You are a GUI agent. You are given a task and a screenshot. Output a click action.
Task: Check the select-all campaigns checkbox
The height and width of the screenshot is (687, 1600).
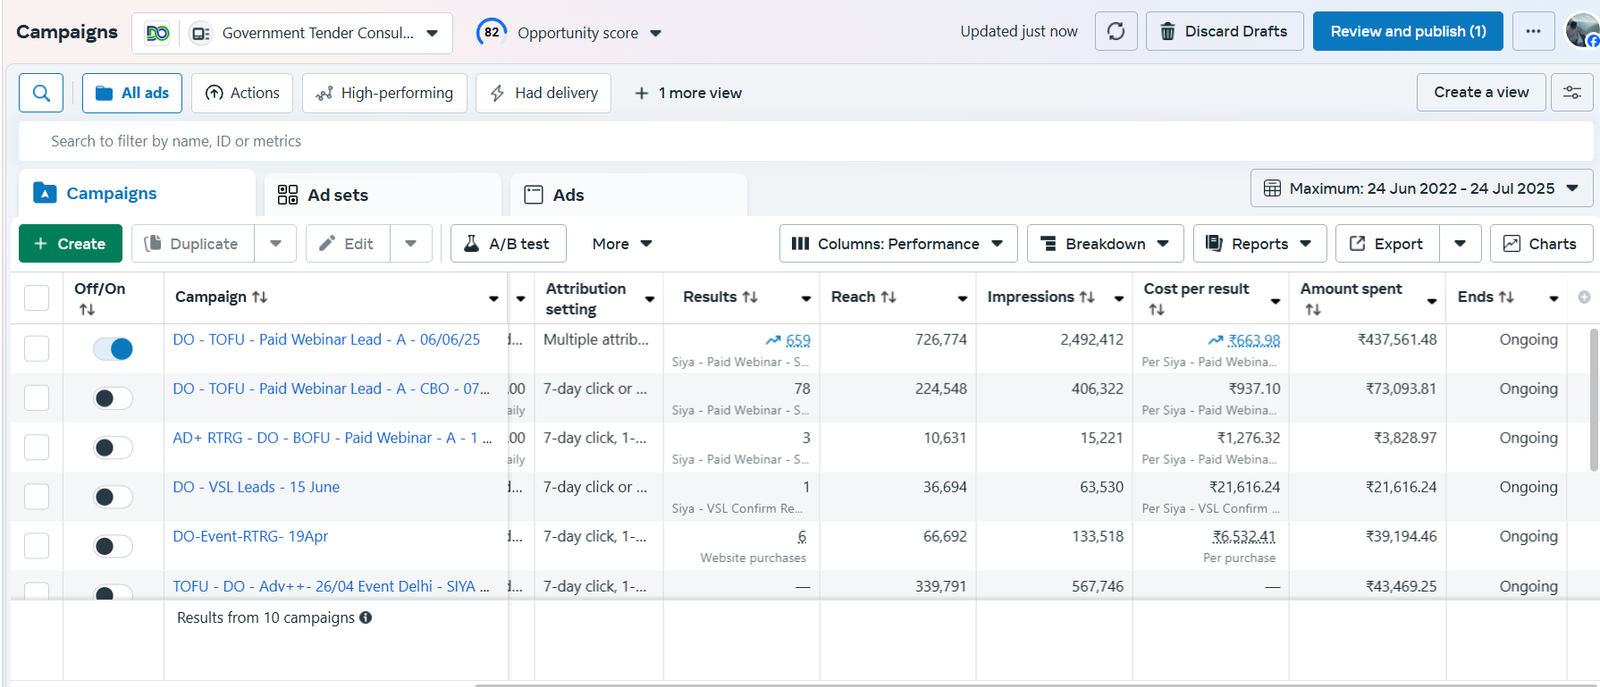[37, 298]
